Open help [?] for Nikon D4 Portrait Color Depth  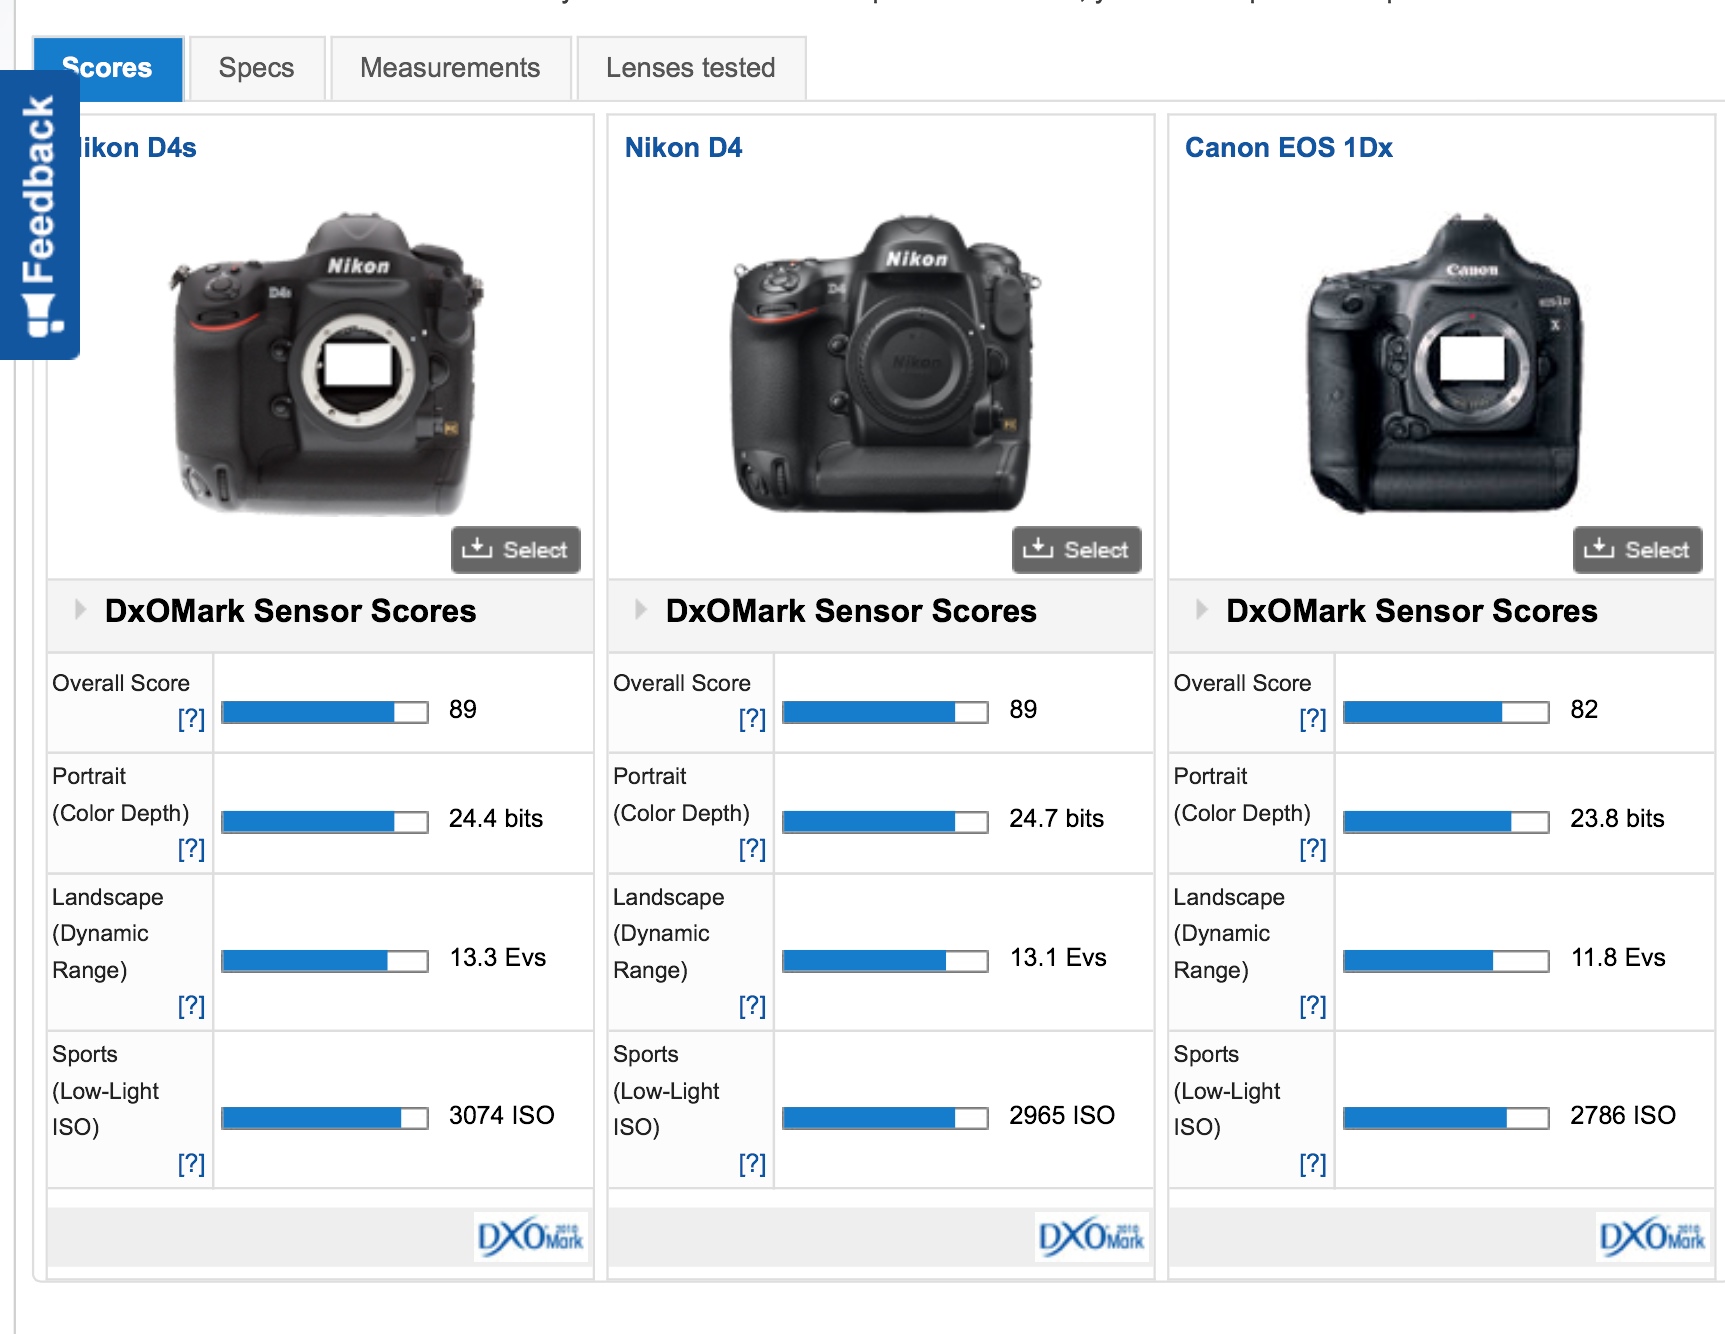point(752,849)
